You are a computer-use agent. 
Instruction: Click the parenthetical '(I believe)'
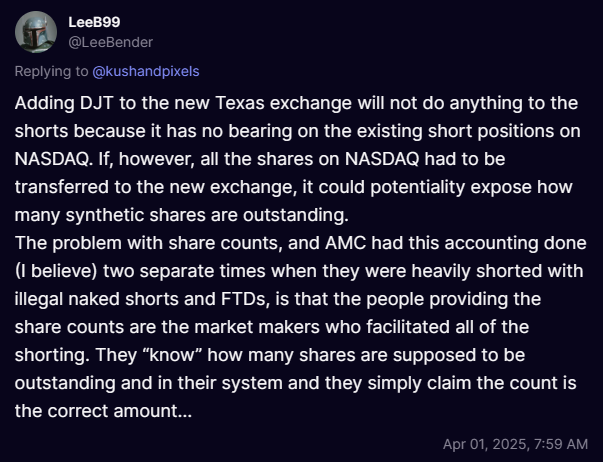(56, 271)
